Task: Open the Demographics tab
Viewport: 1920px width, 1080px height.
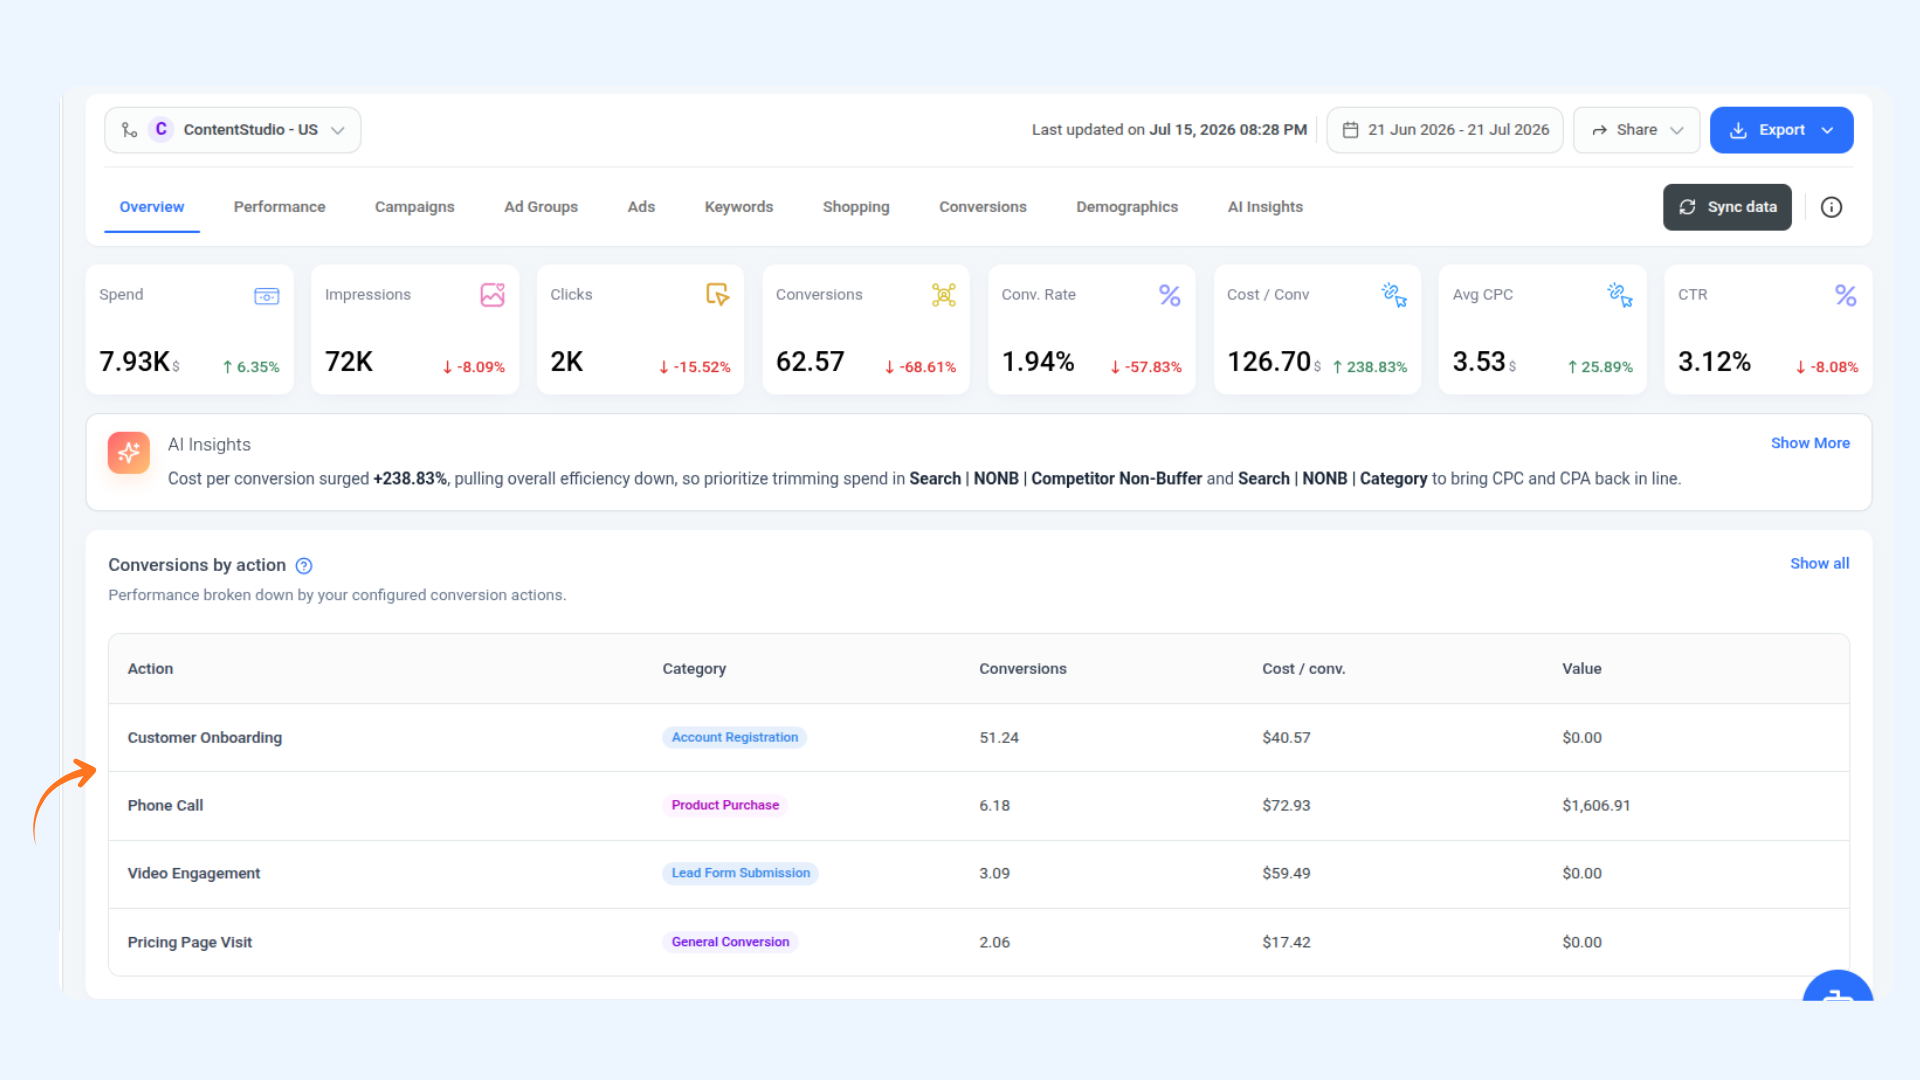Action: point(1127,207)
